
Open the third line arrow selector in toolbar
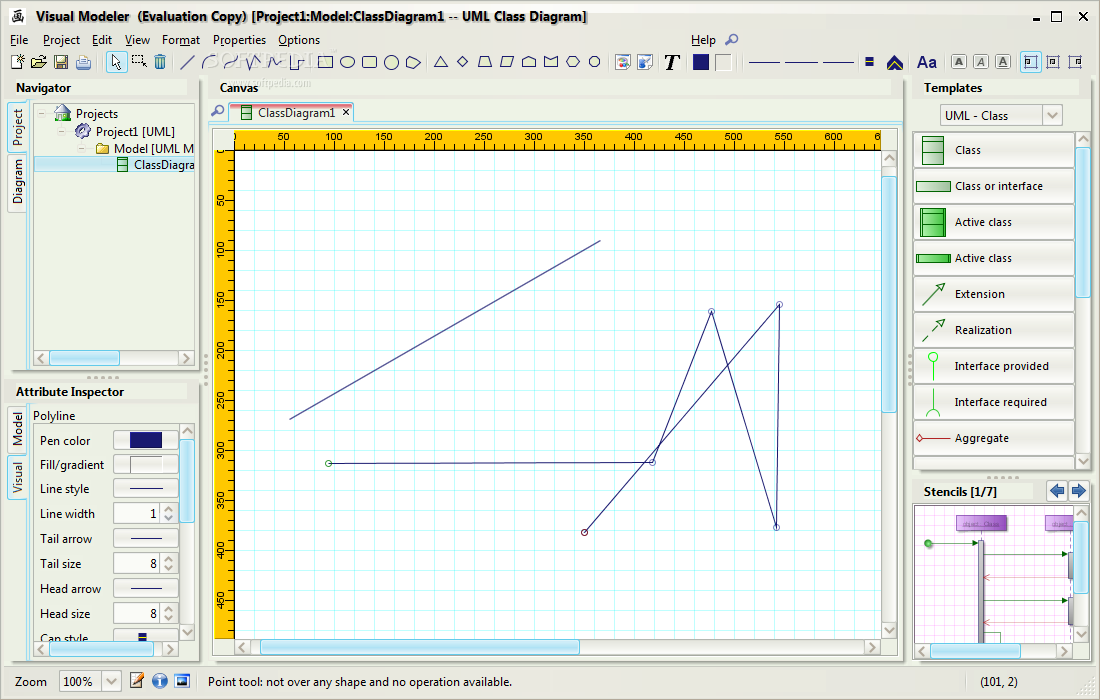[x=838, y=62]
